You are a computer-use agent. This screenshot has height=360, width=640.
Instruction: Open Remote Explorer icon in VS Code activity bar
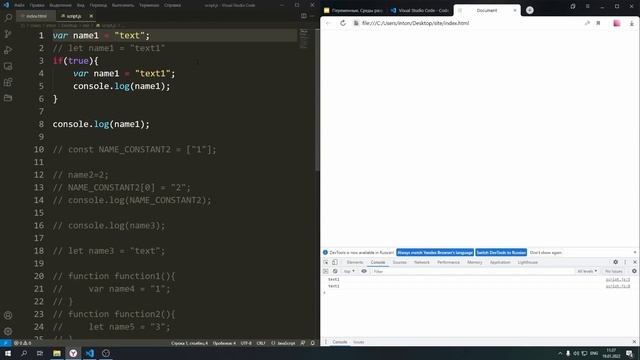point(8,66)
